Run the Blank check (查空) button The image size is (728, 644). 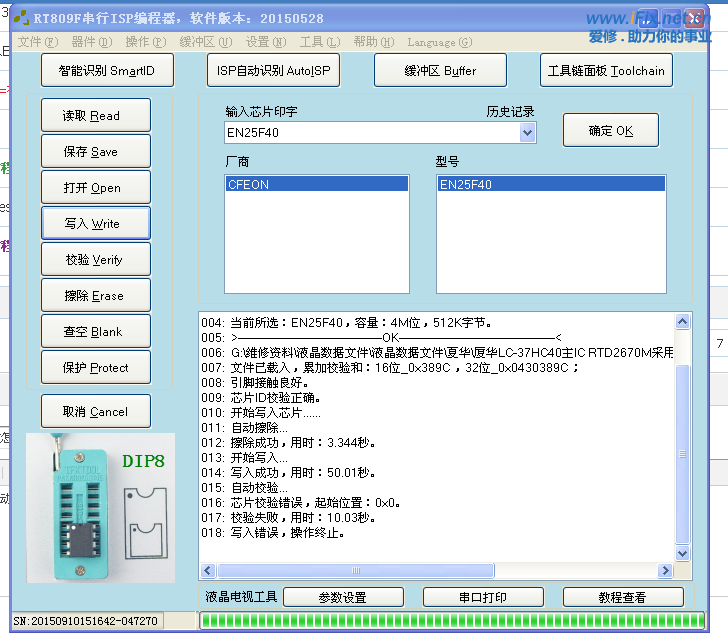point(96,332)
